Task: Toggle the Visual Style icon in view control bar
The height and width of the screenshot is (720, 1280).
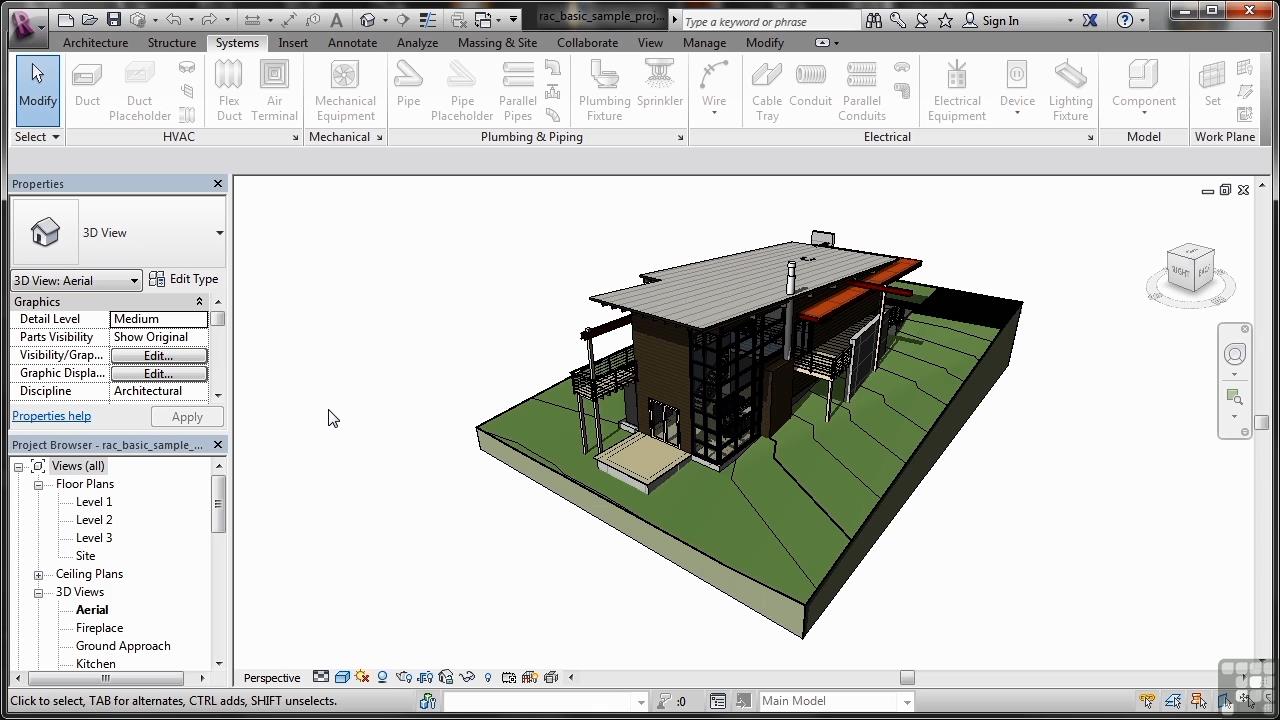Action: coord(342,677)
